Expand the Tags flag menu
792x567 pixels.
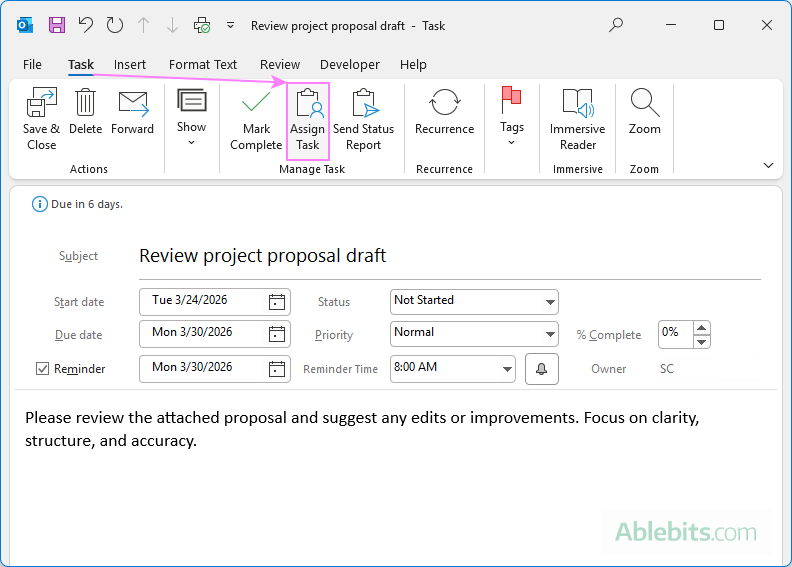click(511, 119)
